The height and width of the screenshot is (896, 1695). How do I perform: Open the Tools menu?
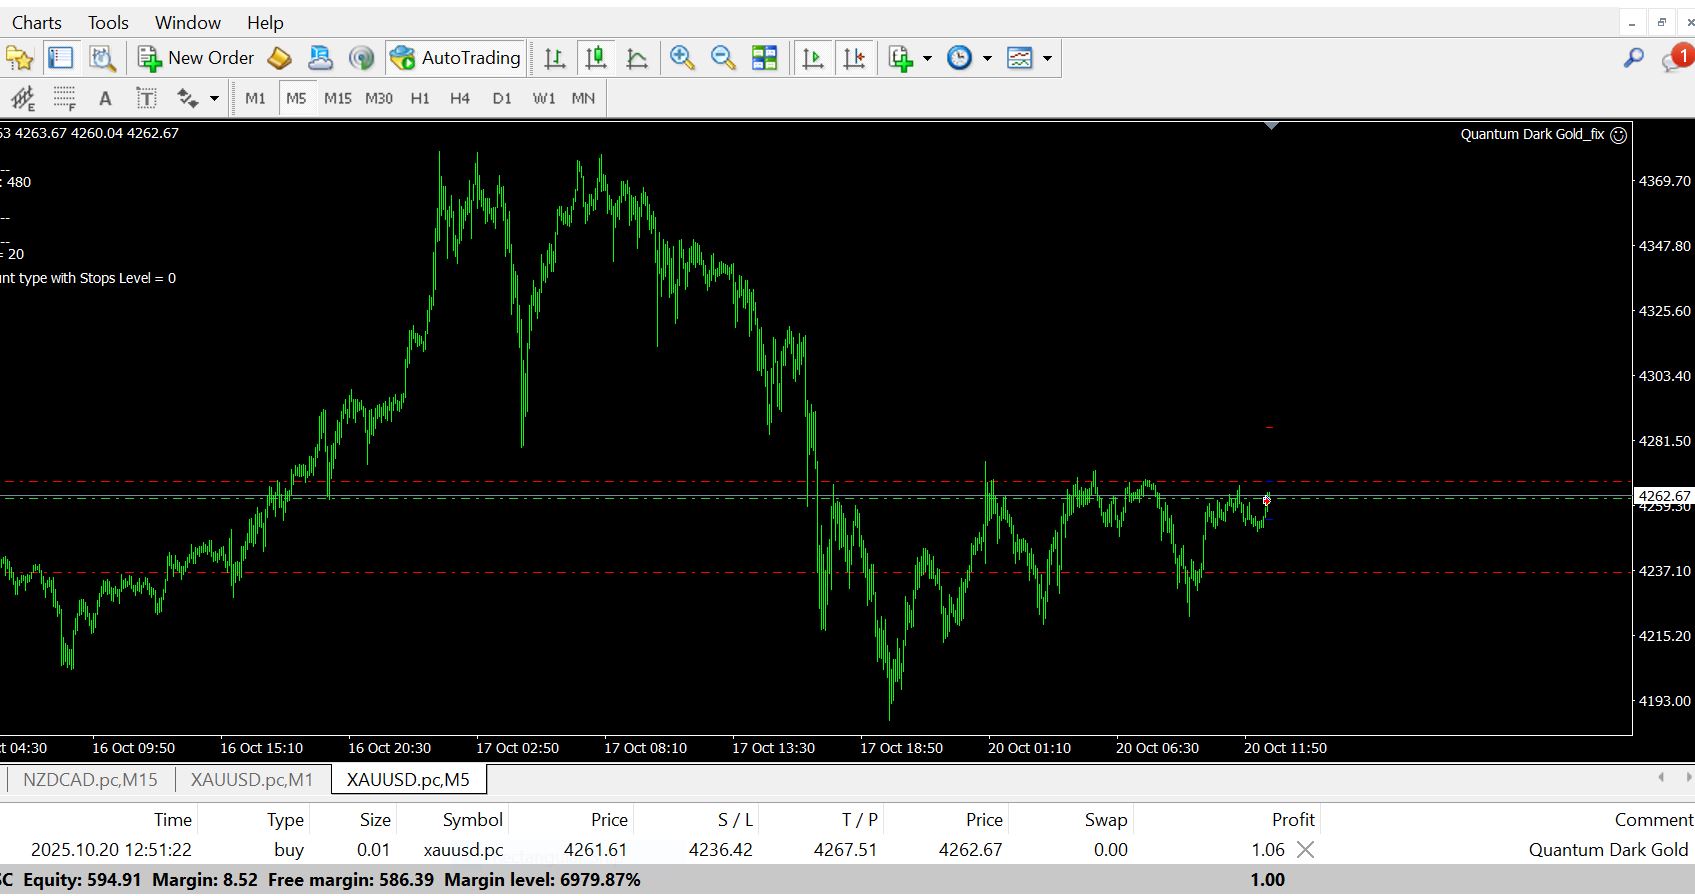click(108, 22)
